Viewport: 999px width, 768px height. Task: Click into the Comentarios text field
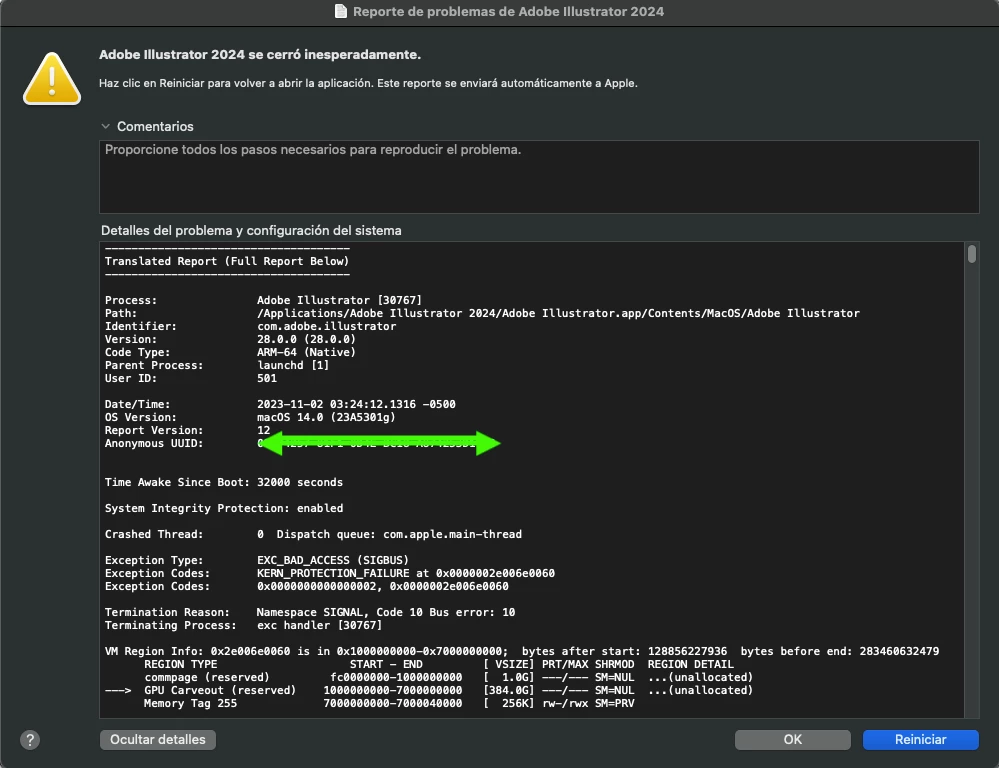pyautogui.click(x=539, y=177)
